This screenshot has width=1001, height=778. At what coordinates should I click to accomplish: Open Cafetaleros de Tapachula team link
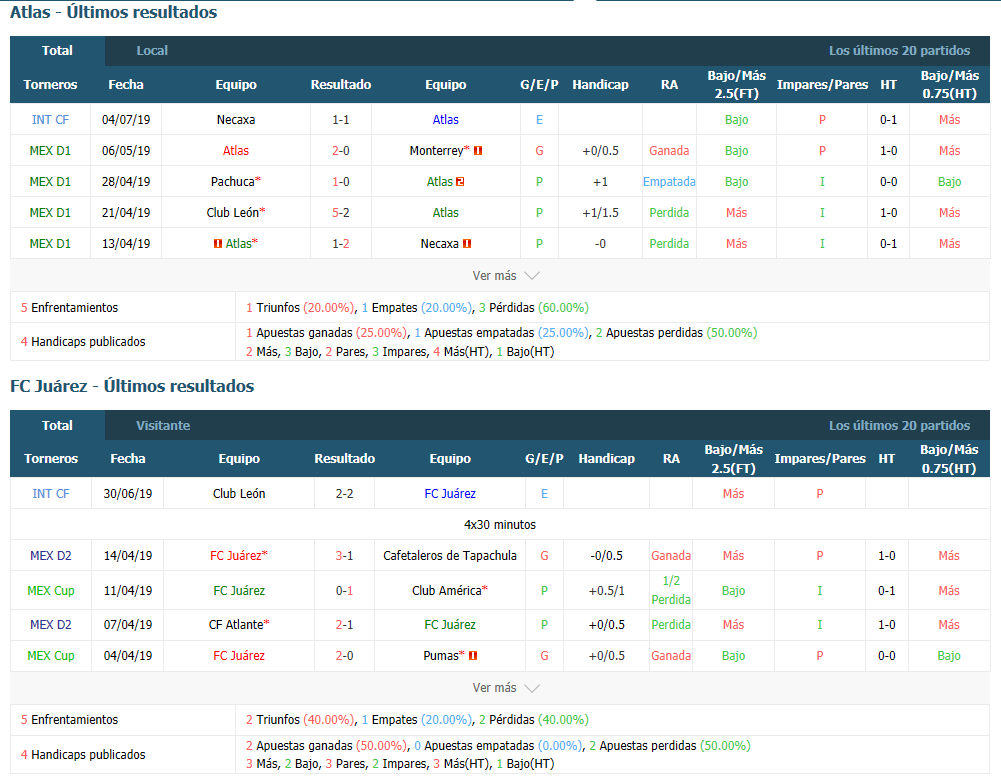pyautogui.click(x=450, y=556)
